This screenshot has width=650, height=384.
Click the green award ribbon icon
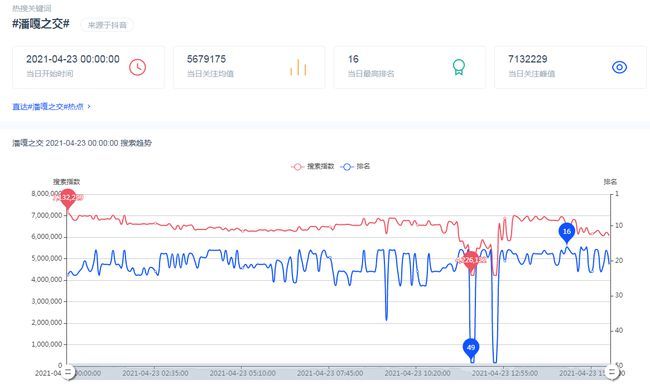458,67
